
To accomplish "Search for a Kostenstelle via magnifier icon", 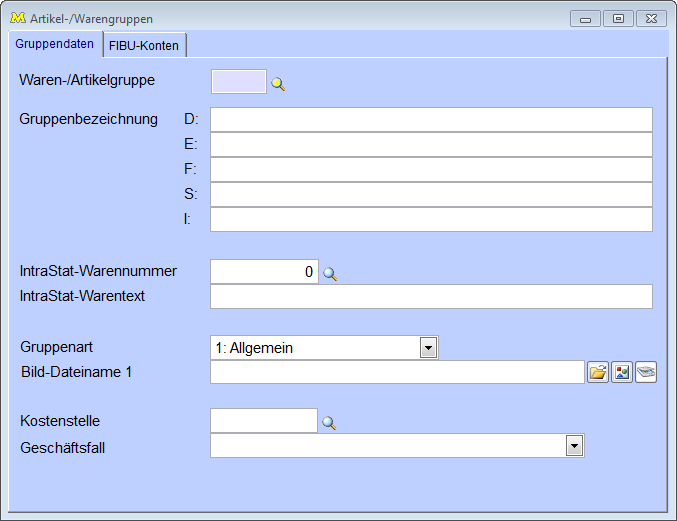I will (329, 423).
